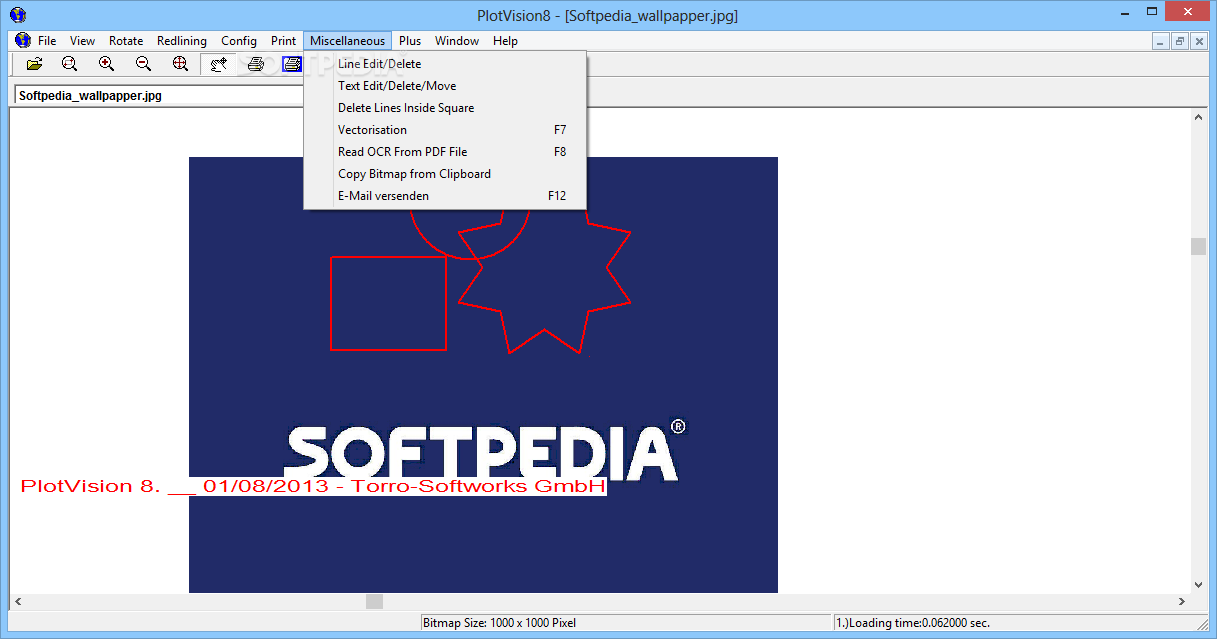Open the Redlining menu
Viewport: 1217px width, 639px height.
[182, 41]
